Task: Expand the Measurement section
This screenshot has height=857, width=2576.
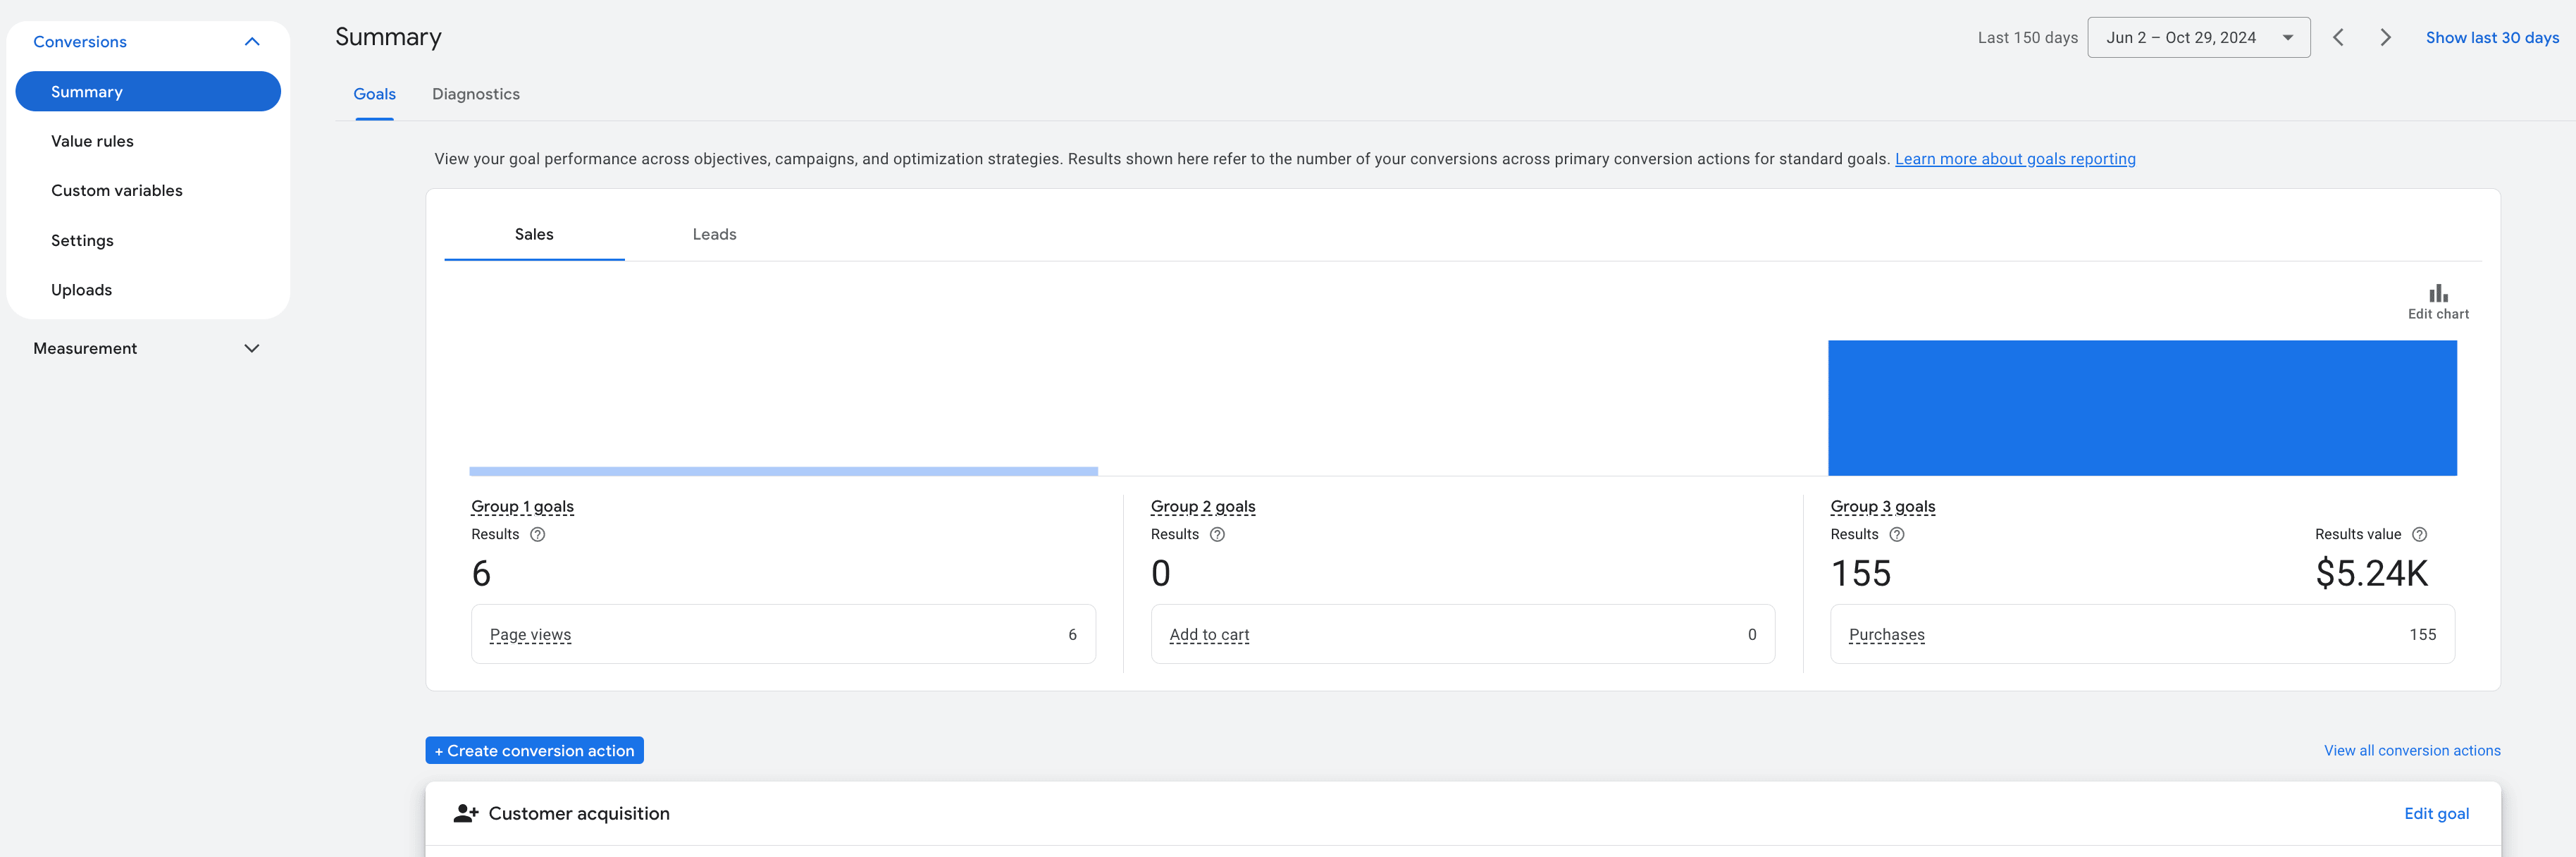Action: pos(251,348)
